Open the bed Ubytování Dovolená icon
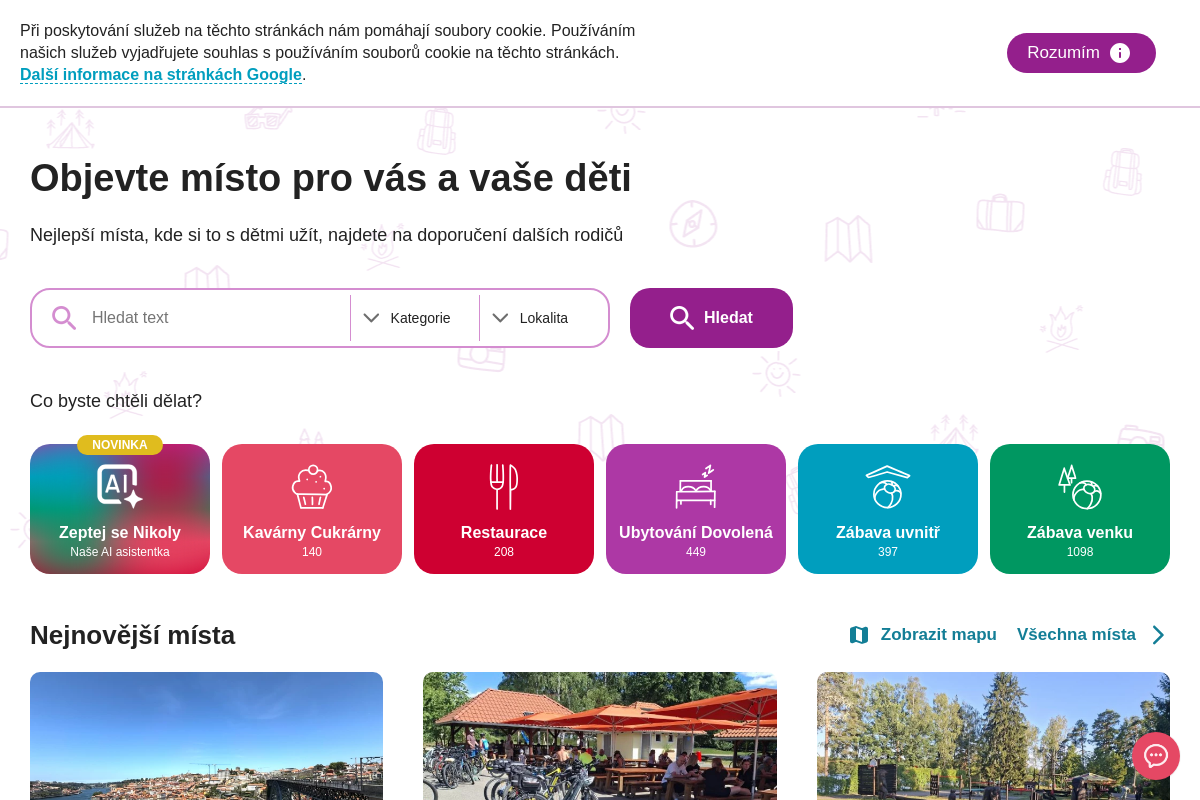 [696, 487]
